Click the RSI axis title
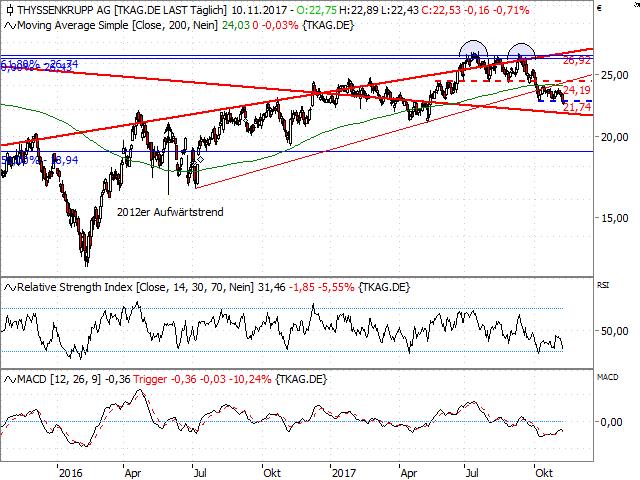 [x=603, y=285]
